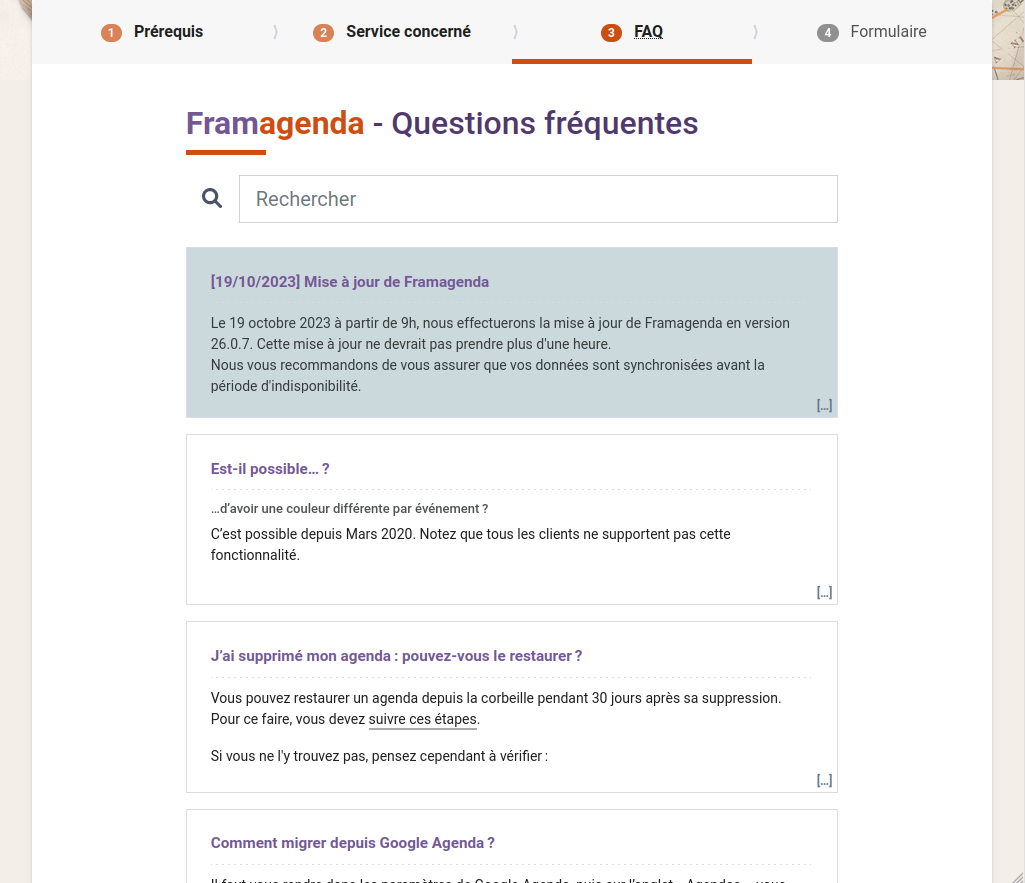Expand the Framagenda update announcement
Image resolution: width=1025 pixels, height=883 pixels.
(x=824, y=404)
